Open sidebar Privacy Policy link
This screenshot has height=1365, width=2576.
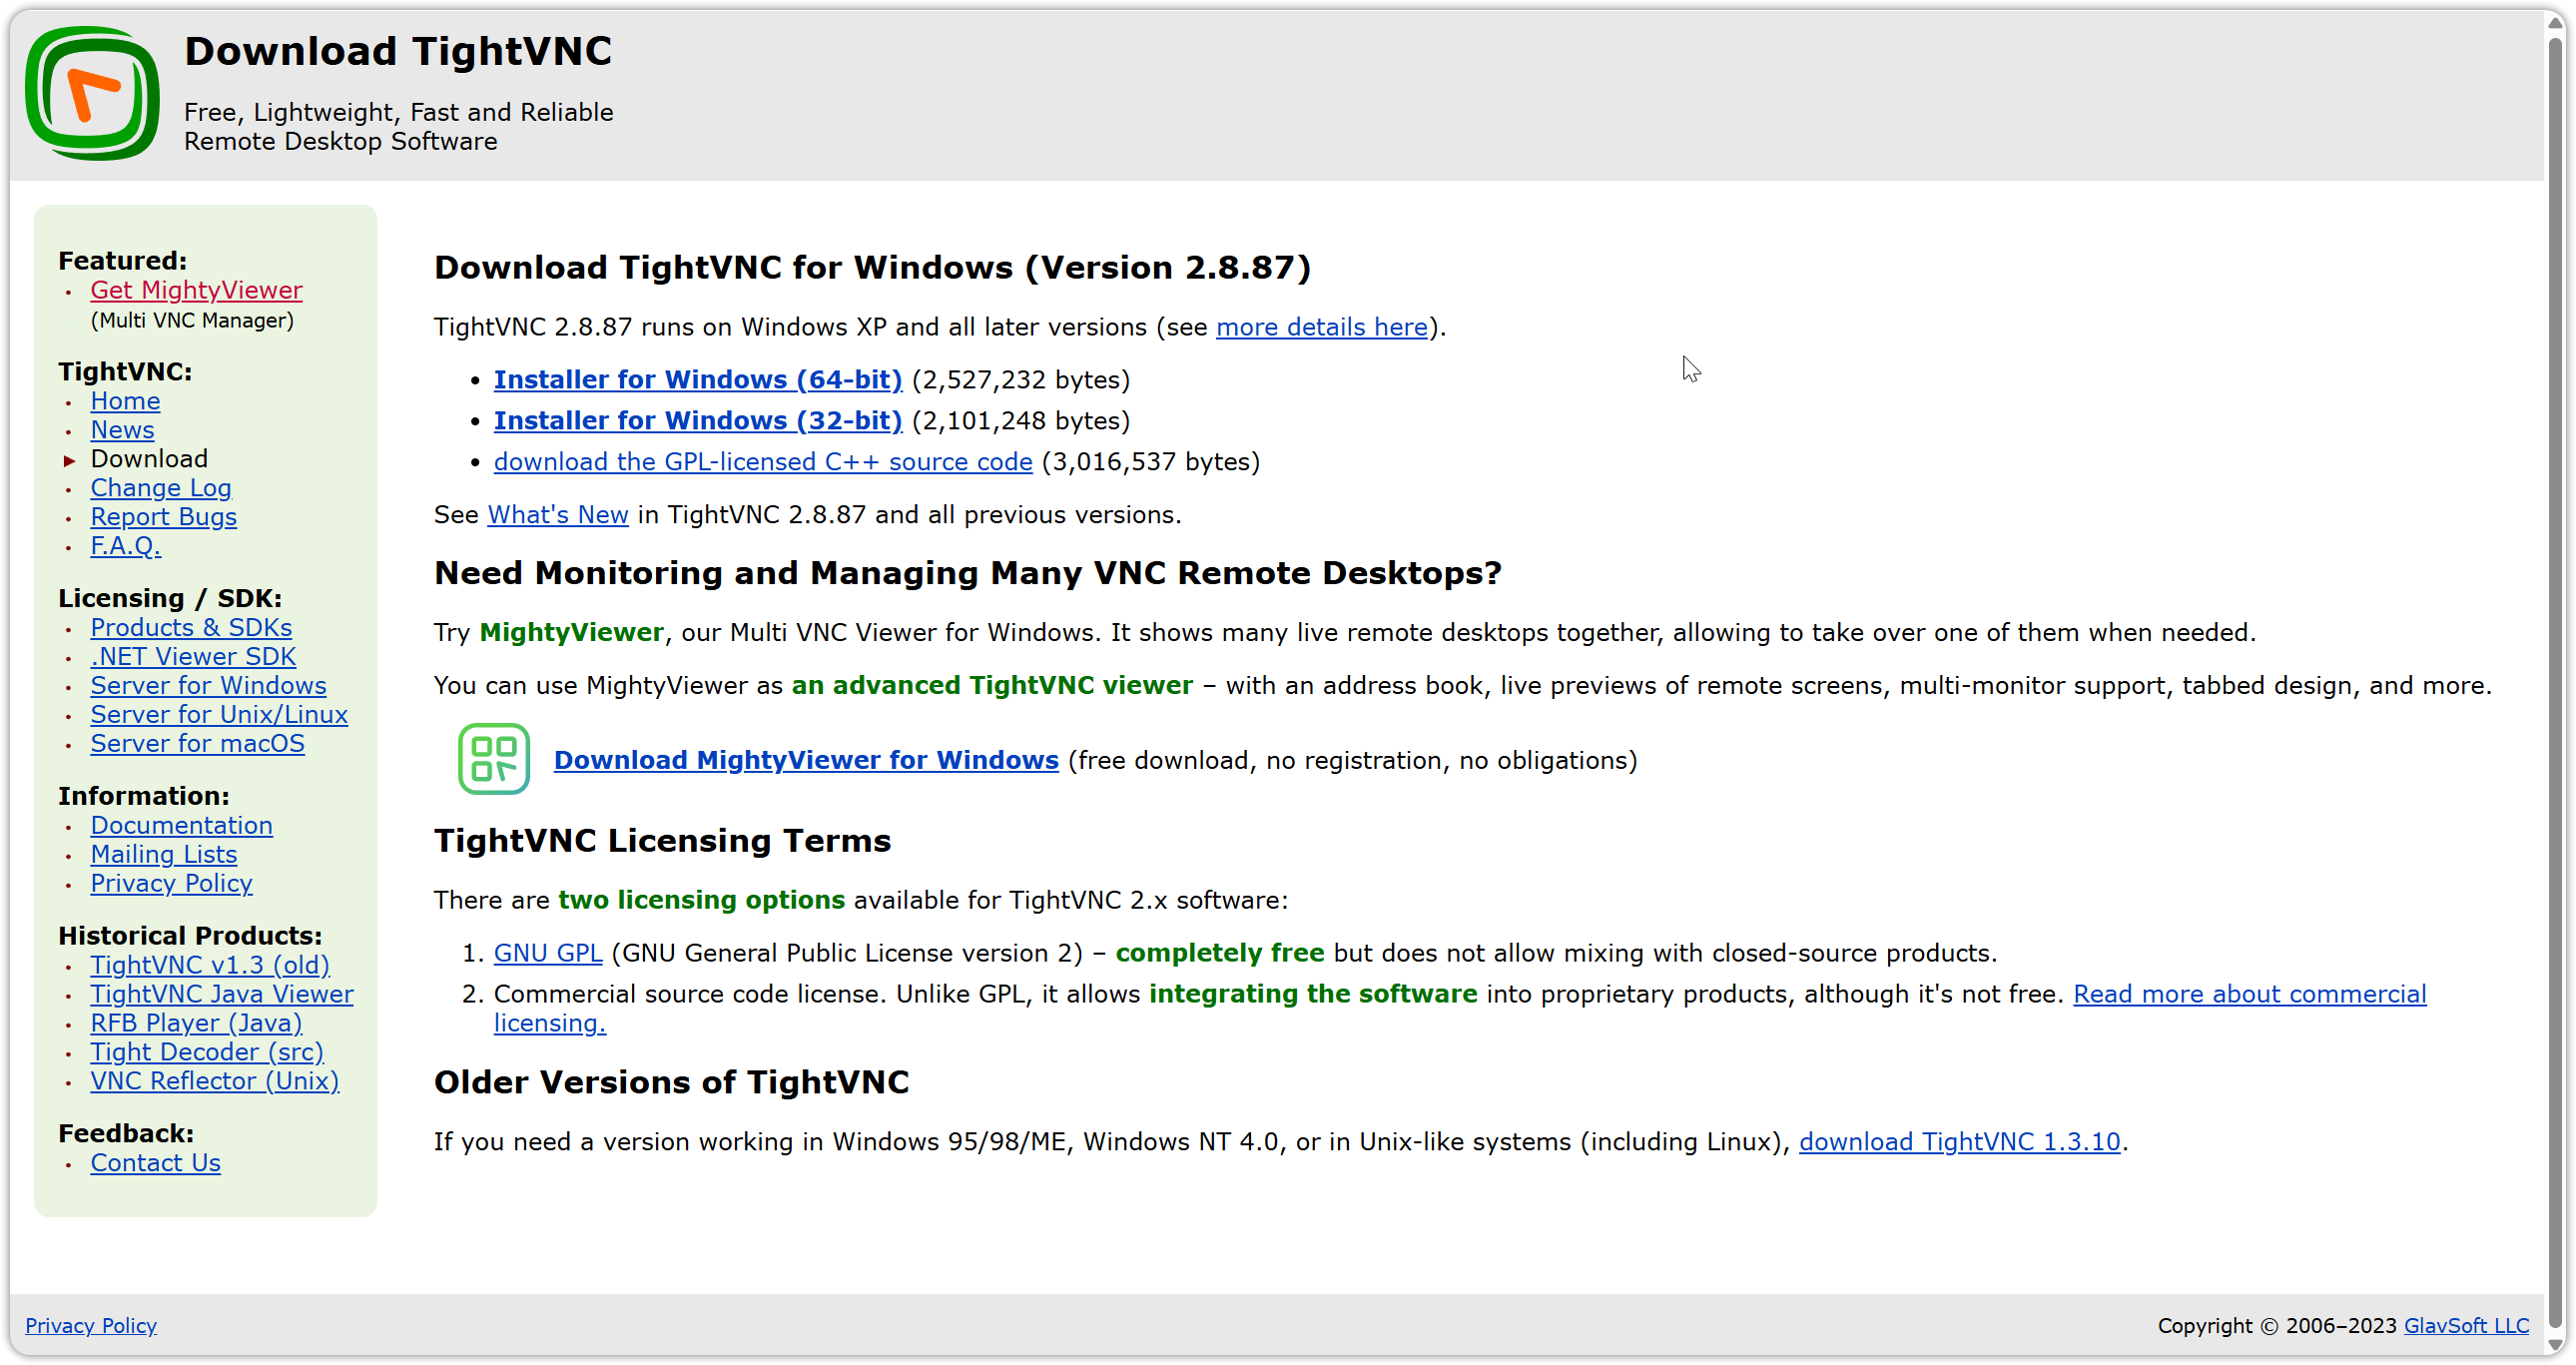tap(171, 884)
